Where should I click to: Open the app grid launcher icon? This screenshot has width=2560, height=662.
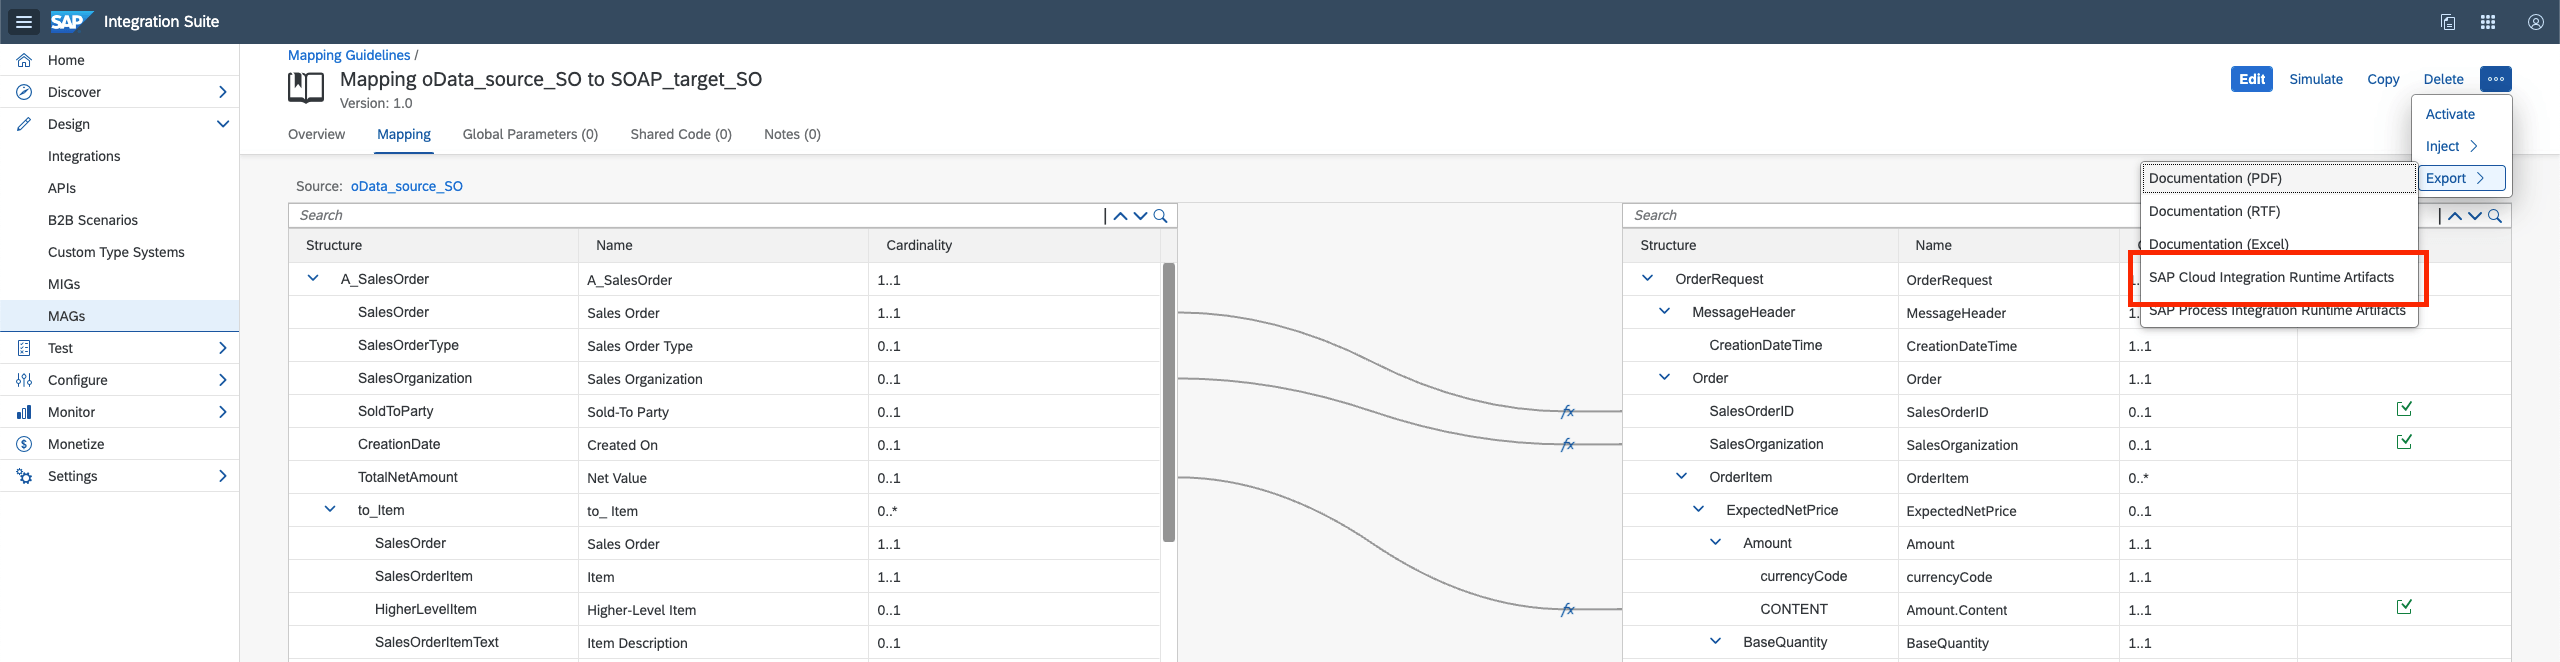2488,22
